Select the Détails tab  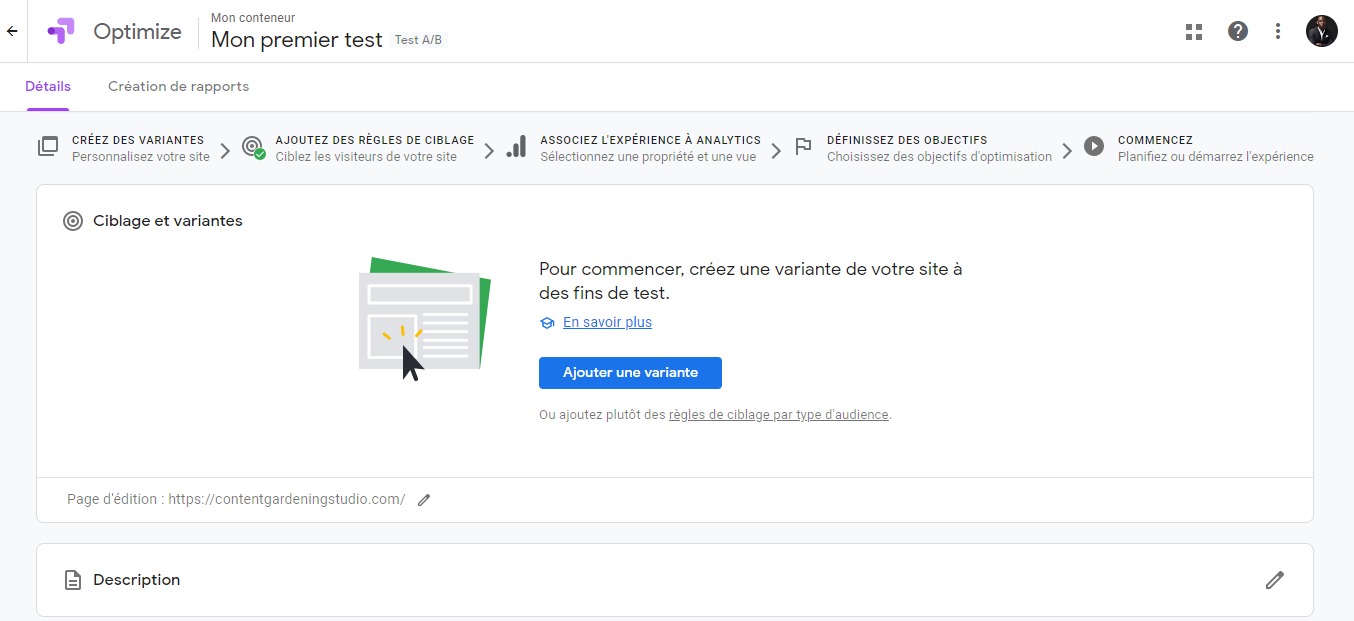point(47,87)
